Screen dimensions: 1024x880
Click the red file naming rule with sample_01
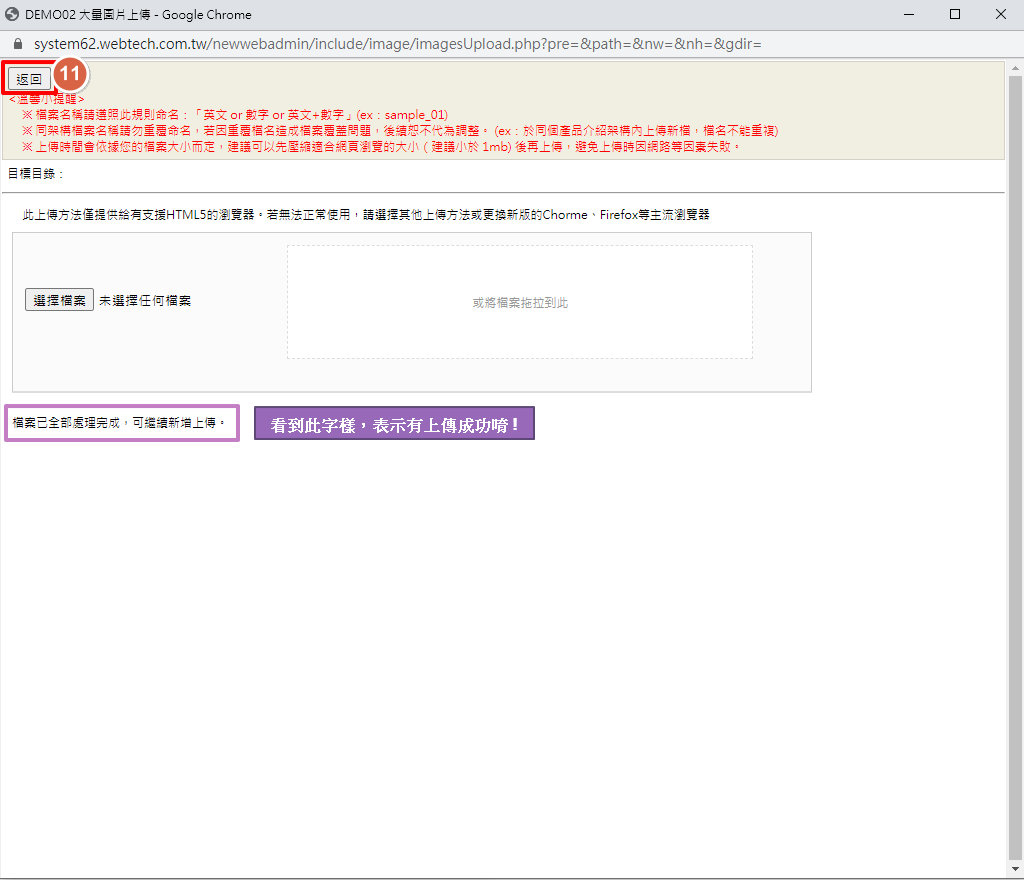(235, 115)
